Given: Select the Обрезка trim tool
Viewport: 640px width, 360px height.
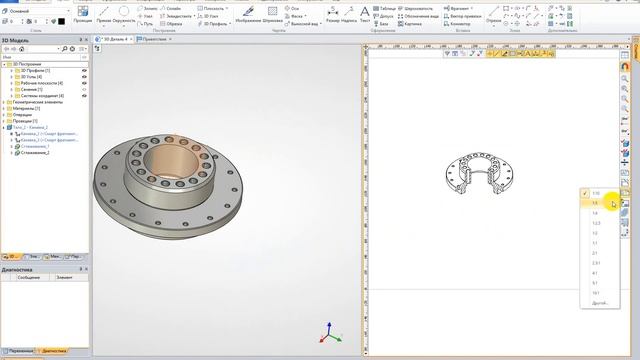Looking at the screenshot, I should [171, 24].
